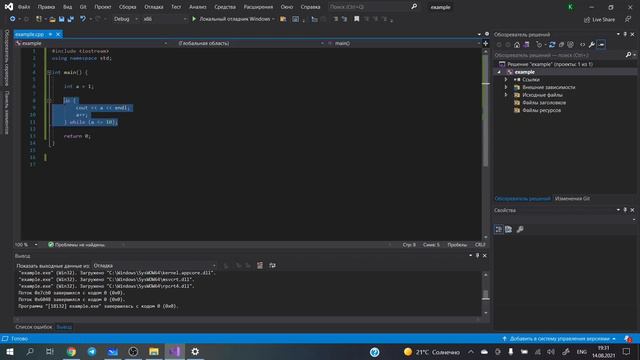Switch to Изменения Git tab
Image resolution: width=640 pixels, height=360 pixels.
[572, 198]
